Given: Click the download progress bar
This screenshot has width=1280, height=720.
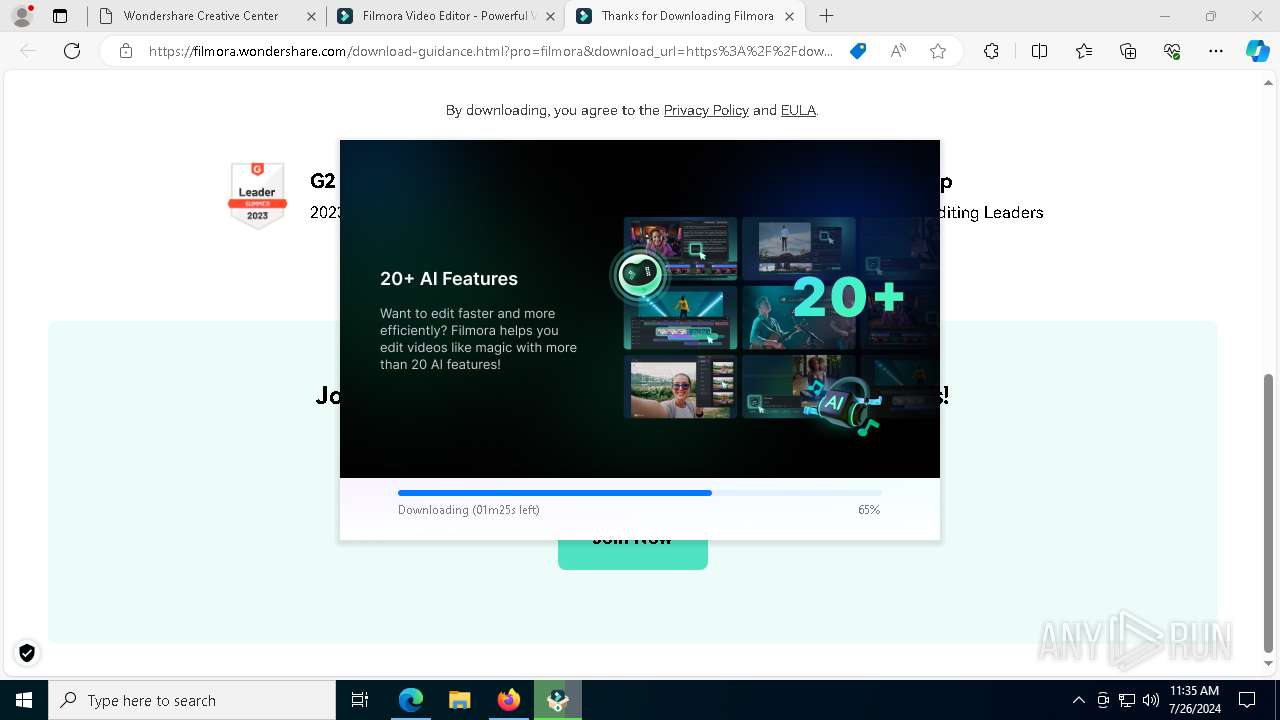Looking at the screenshot, I should click(640, 493).
